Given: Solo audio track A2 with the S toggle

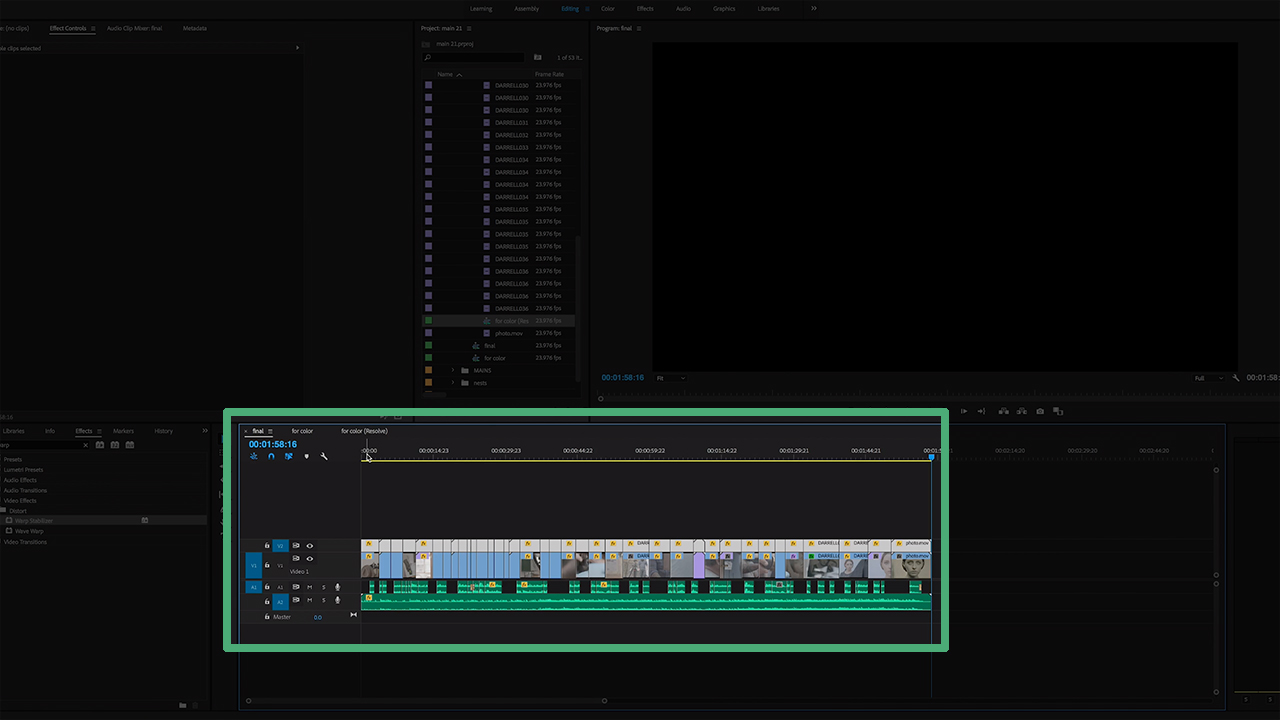Looking at the screenshot, I should (x=324, y=601).
